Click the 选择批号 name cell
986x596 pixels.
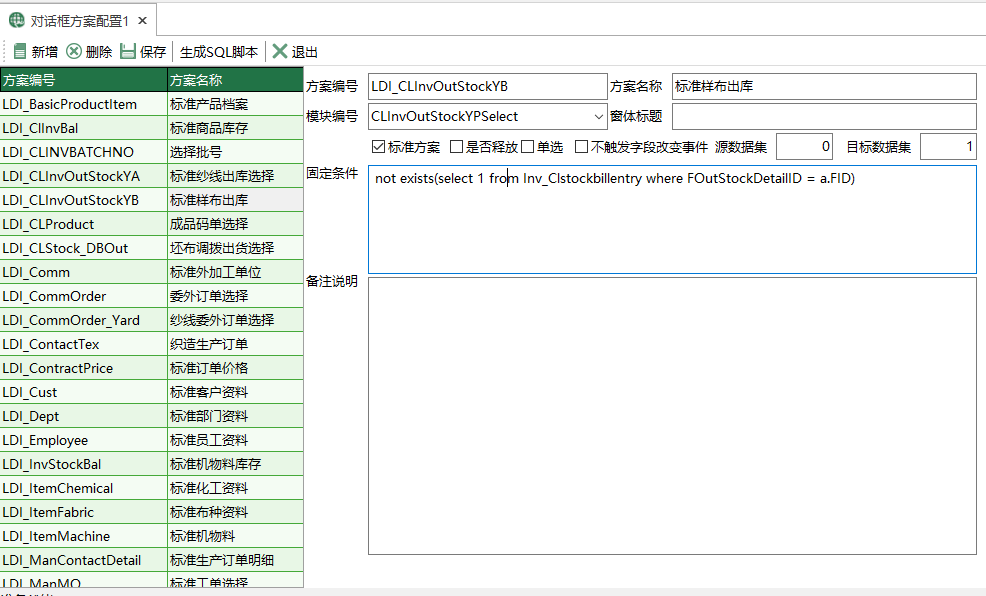point(235,152)
